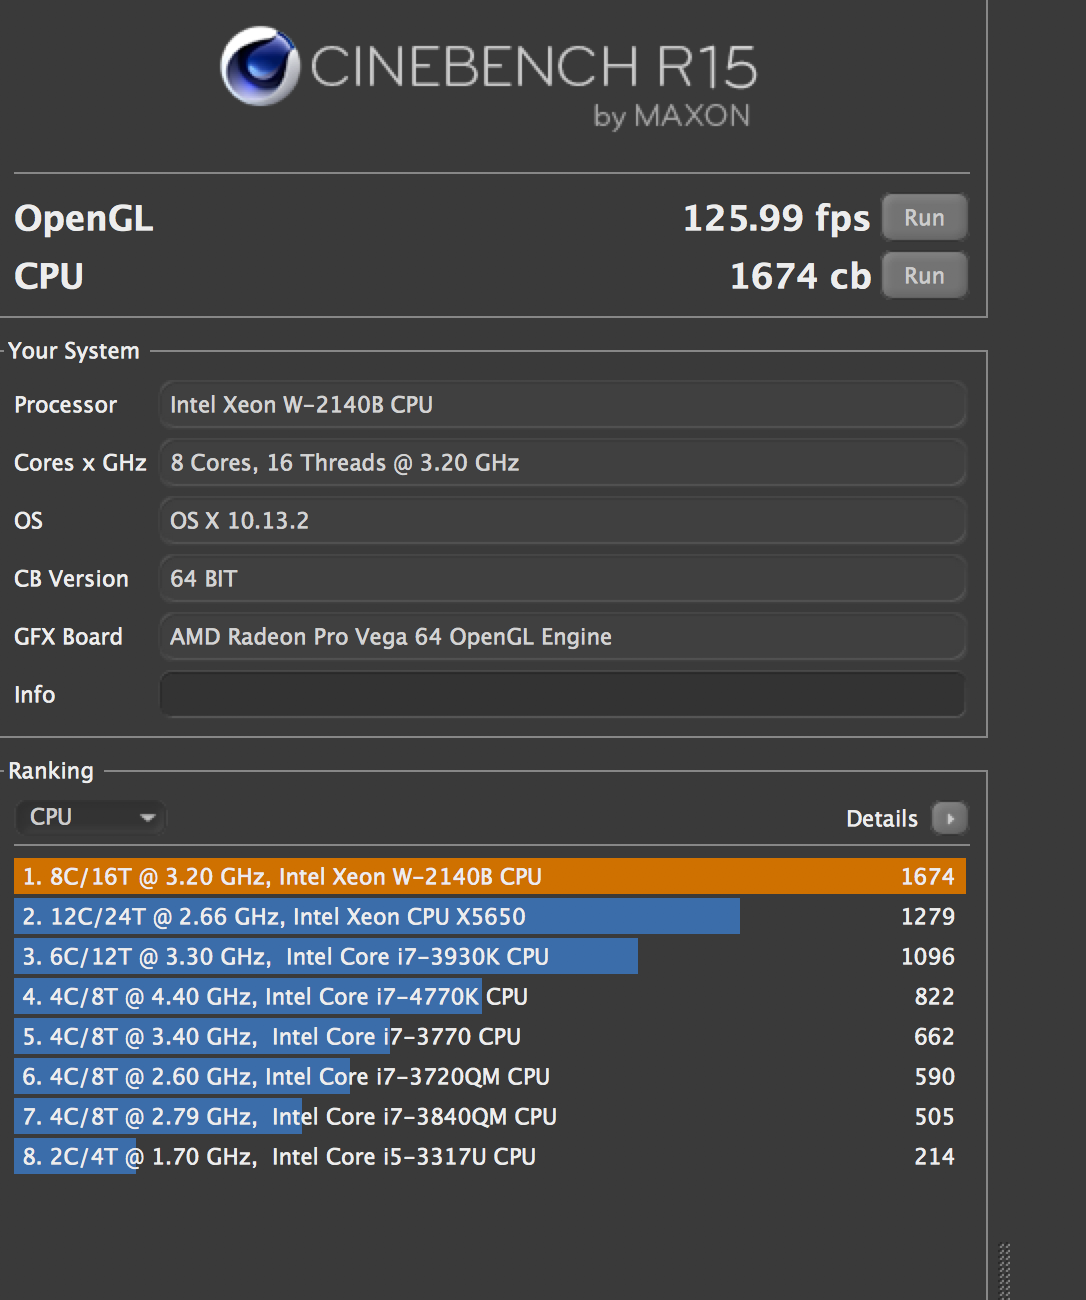Select ranking row Intel Core i7-3930K

tap(490, 957)
